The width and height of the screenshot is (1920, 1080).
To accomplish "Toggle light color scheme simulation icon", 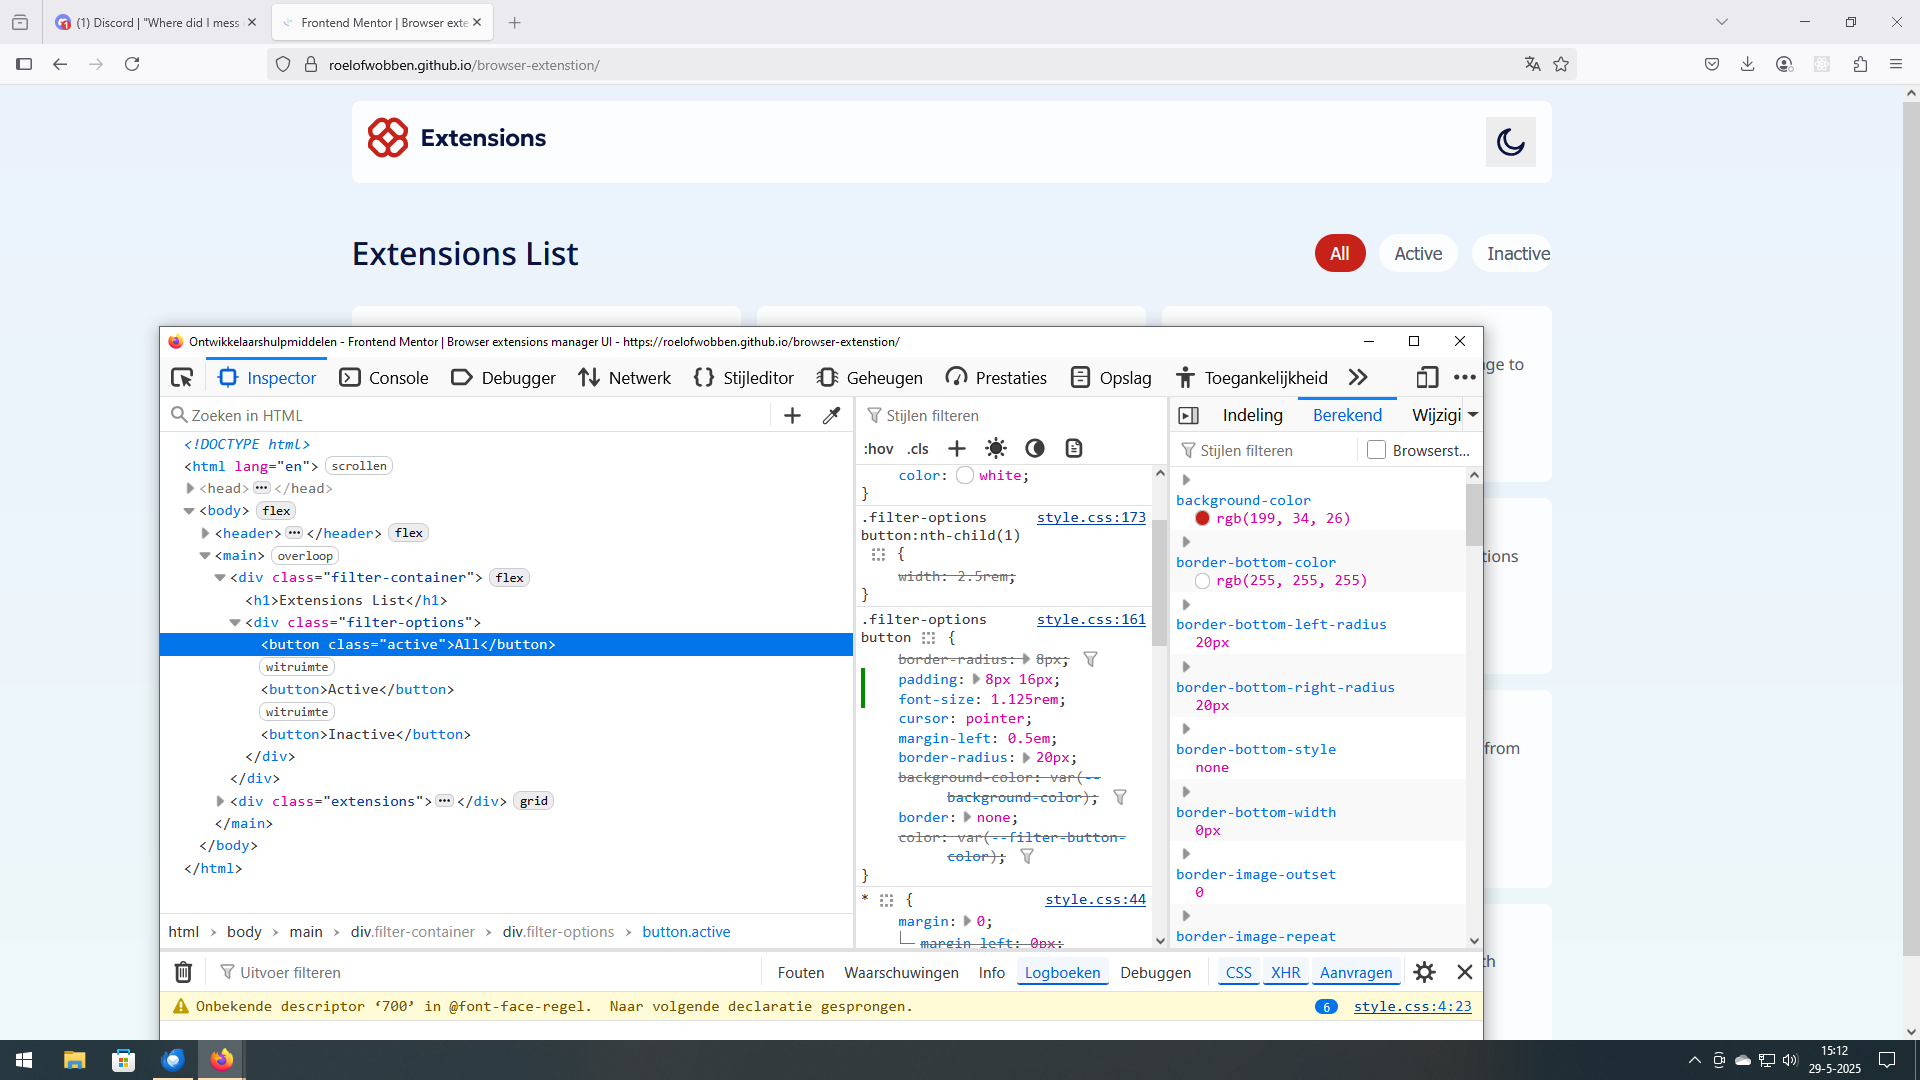I will pos(996,448).
